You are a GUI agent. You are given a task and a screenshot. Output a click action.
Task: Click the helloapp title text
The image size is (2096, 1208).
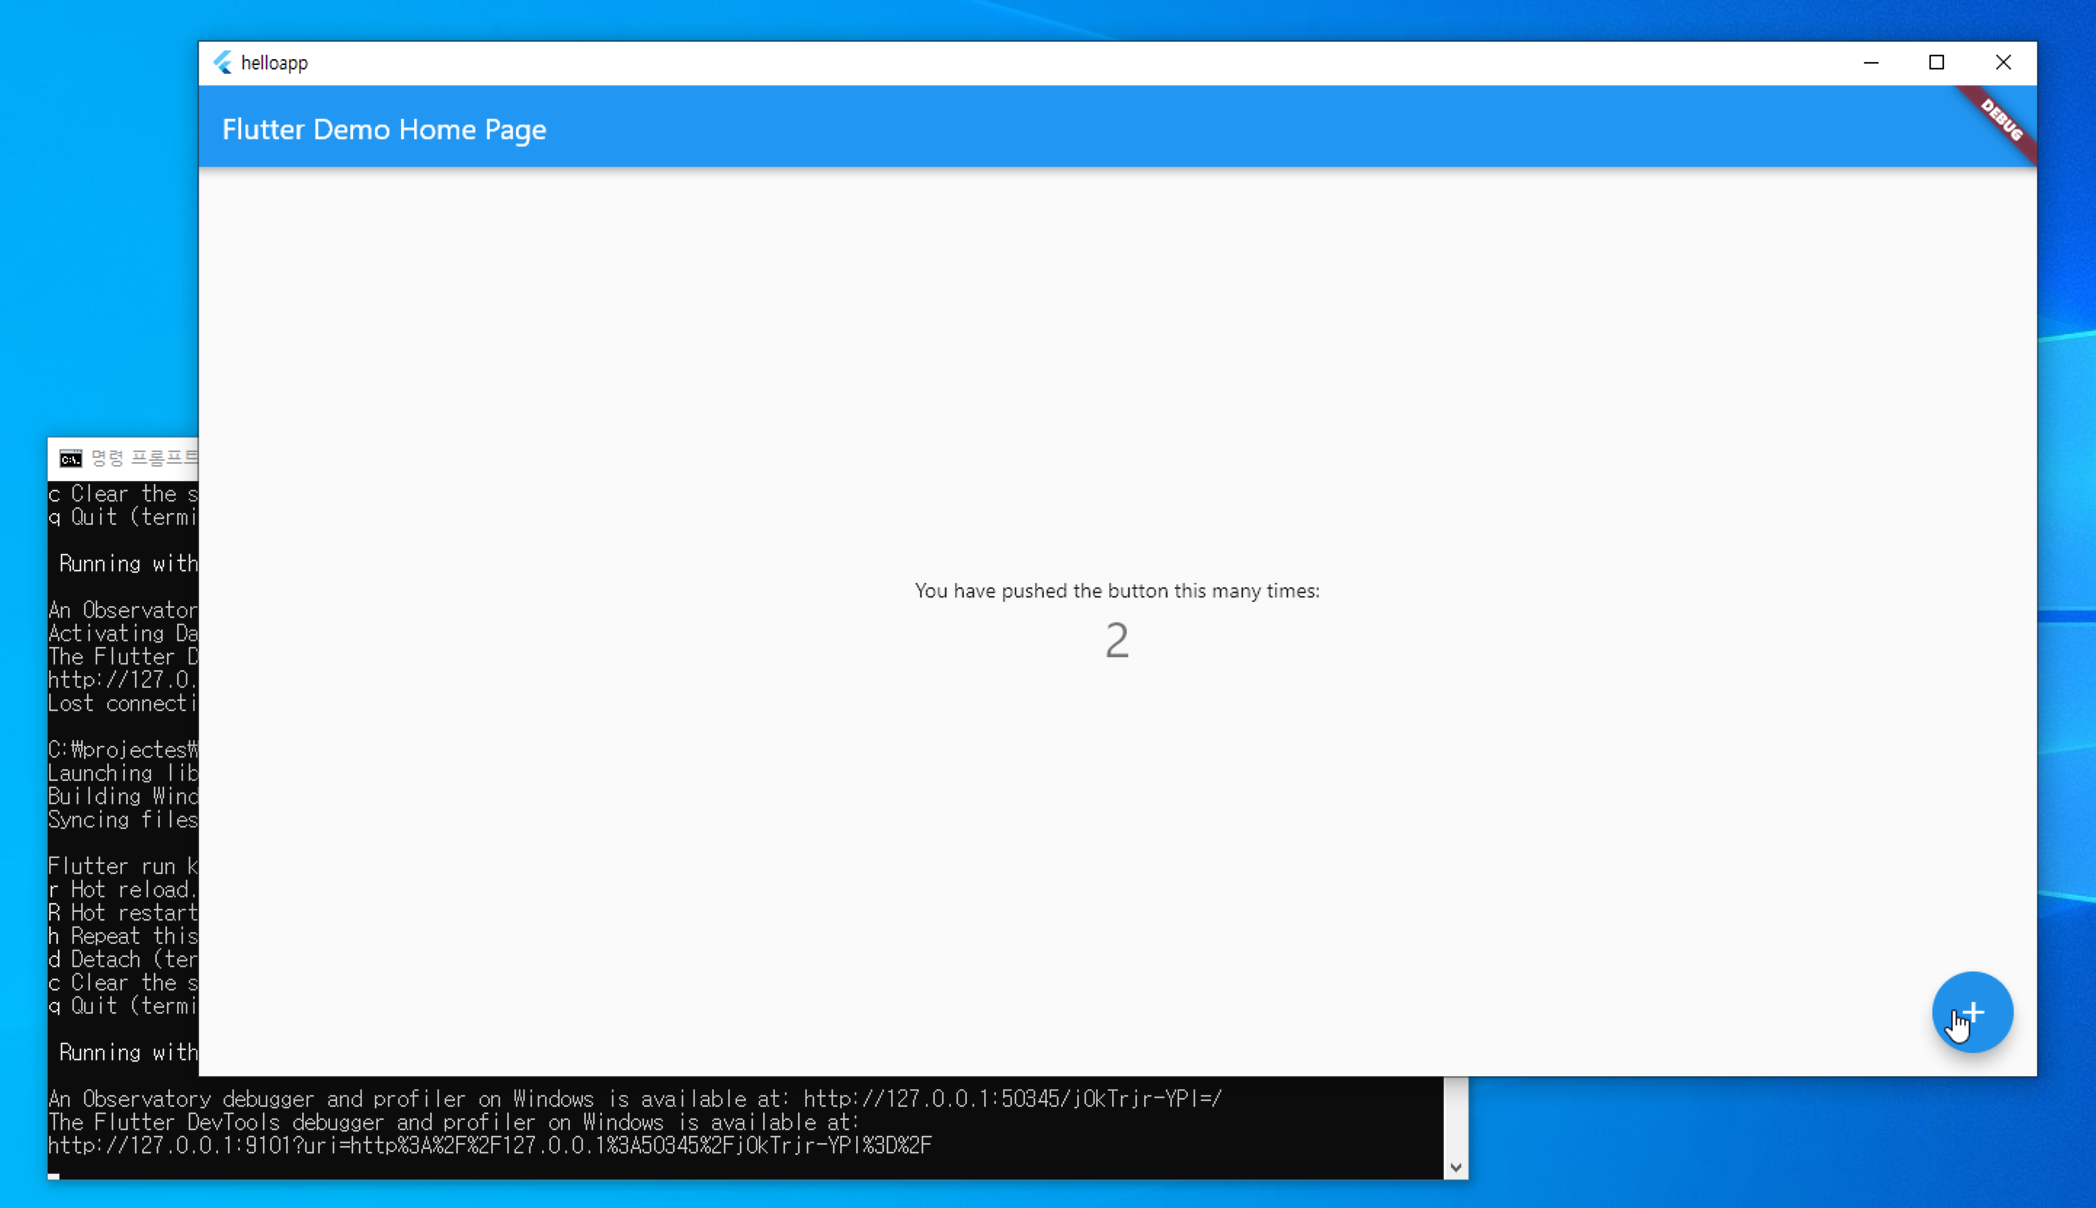[x=274, y=63]
